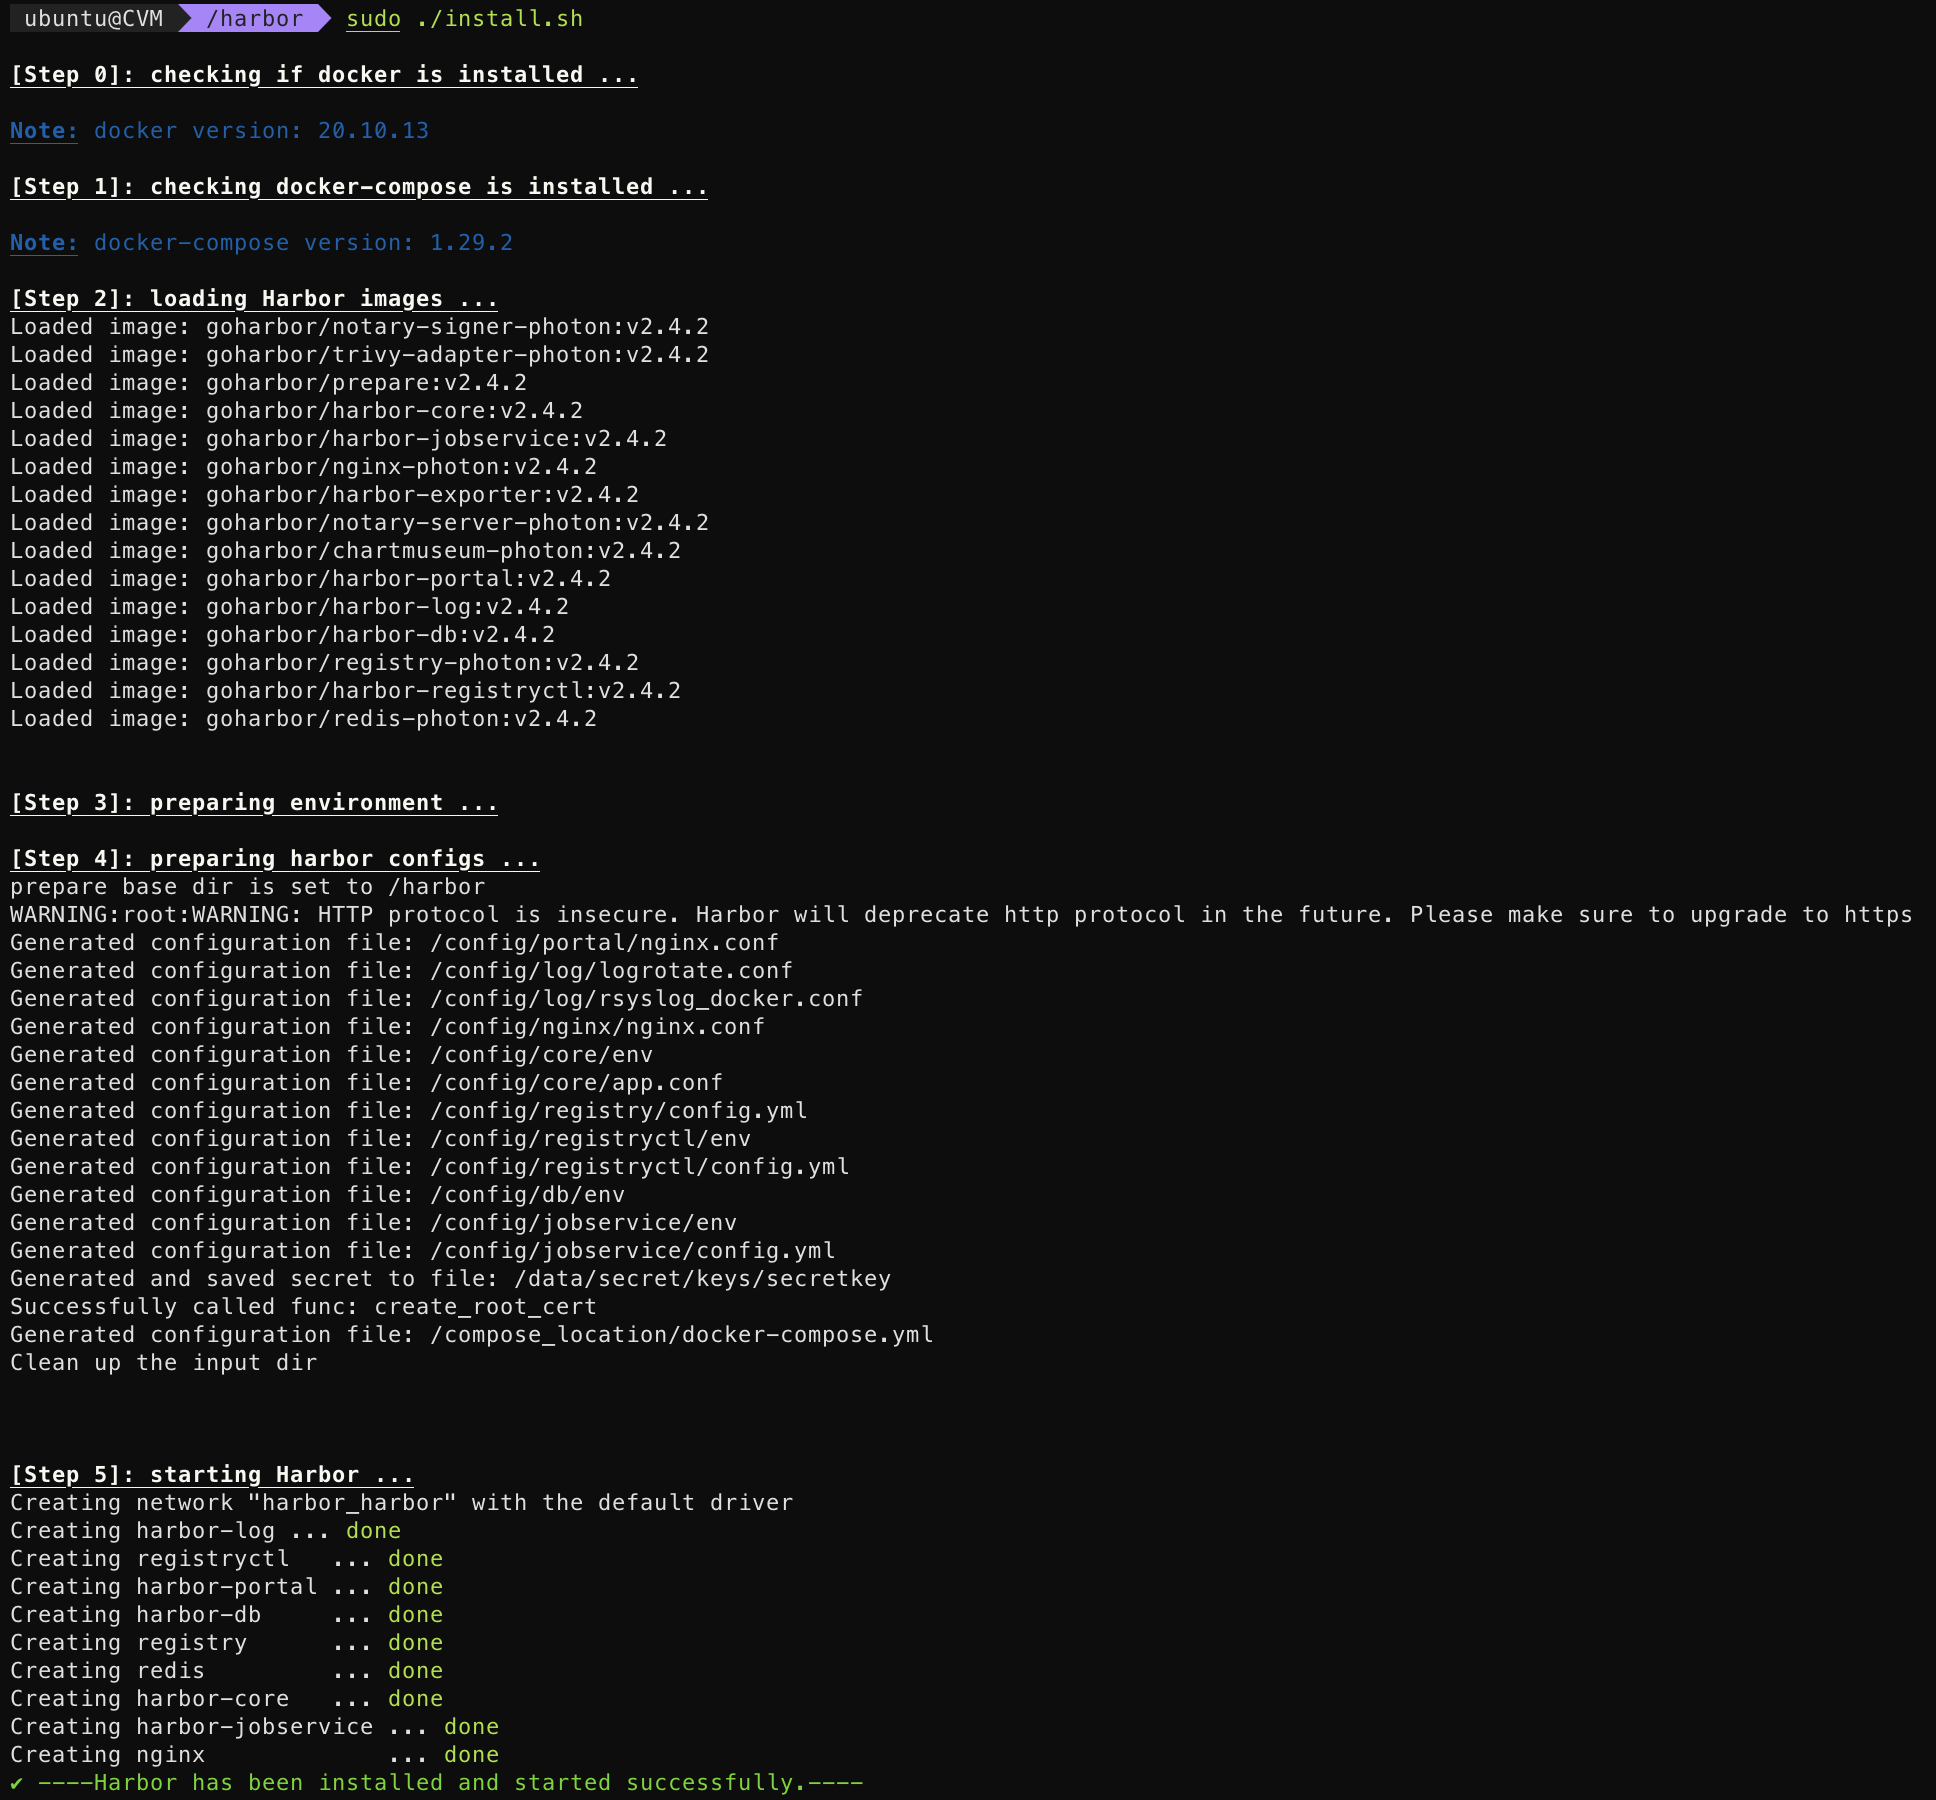Screen dimensions: 1936x1800
Task: Select the redis-photon:v2.4.2 image line
Action: [x=304, y=719]
